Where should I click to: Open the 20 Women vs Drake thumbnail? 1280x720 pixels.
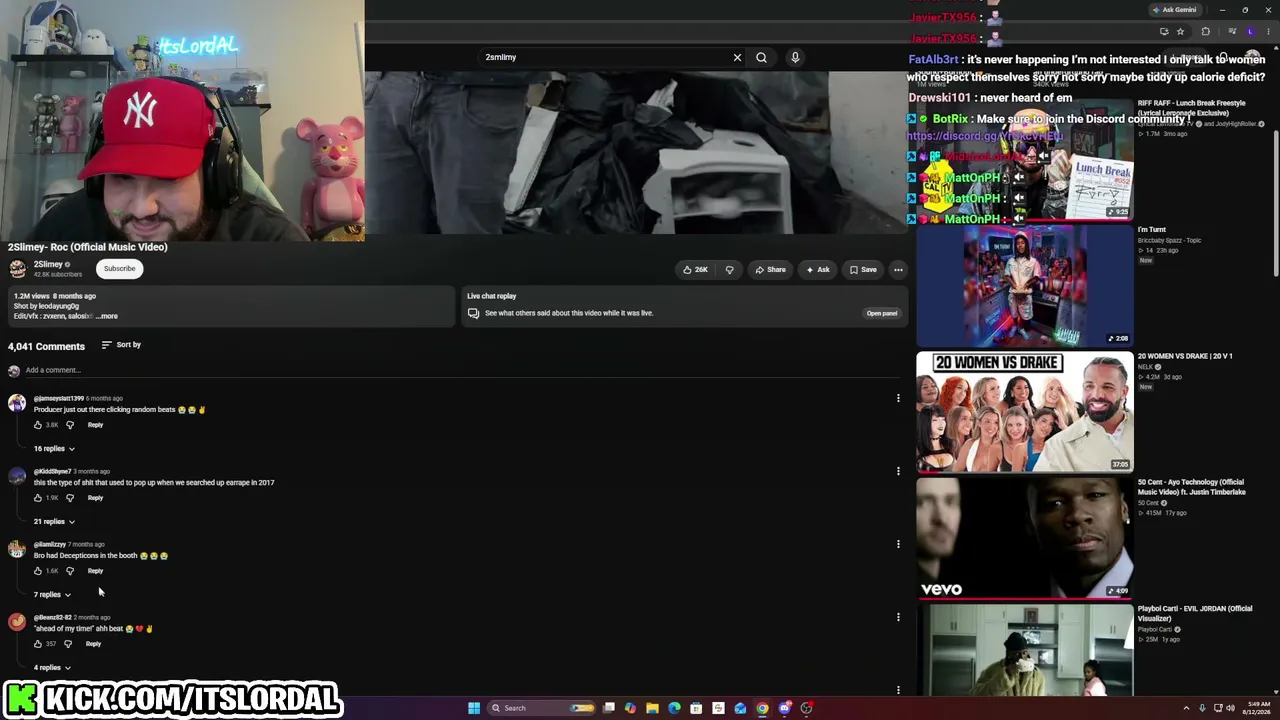pyautogui.click(x=1025, y=411)
